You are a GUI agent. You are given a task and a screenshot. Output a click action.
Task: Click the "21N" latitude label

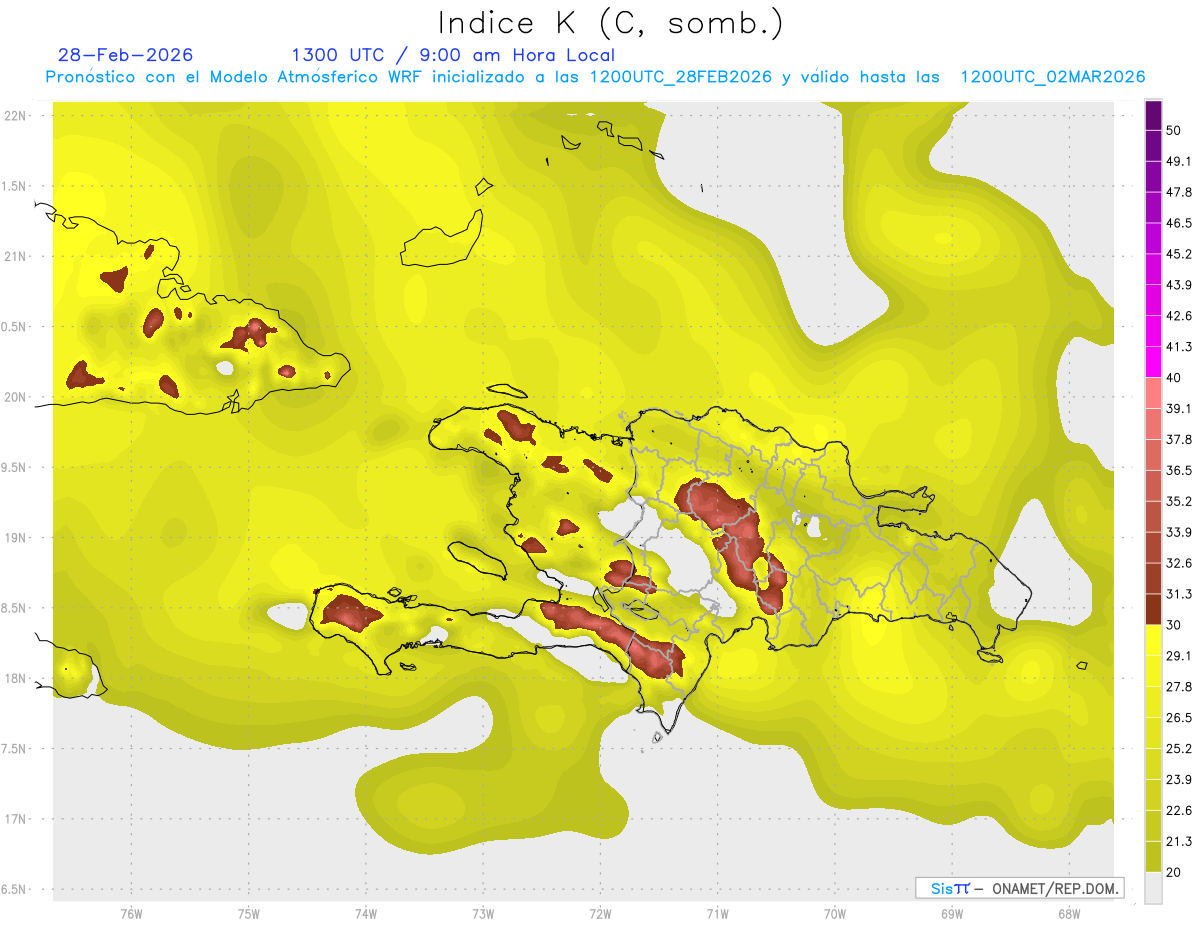[x=15, y=256]
